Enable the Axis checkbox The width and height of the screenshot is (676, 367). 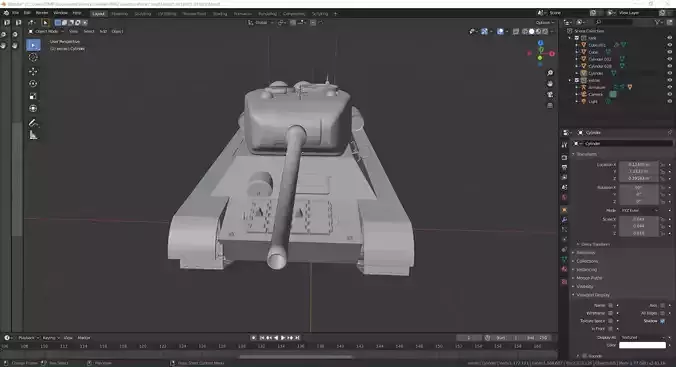tap(663, 305)
